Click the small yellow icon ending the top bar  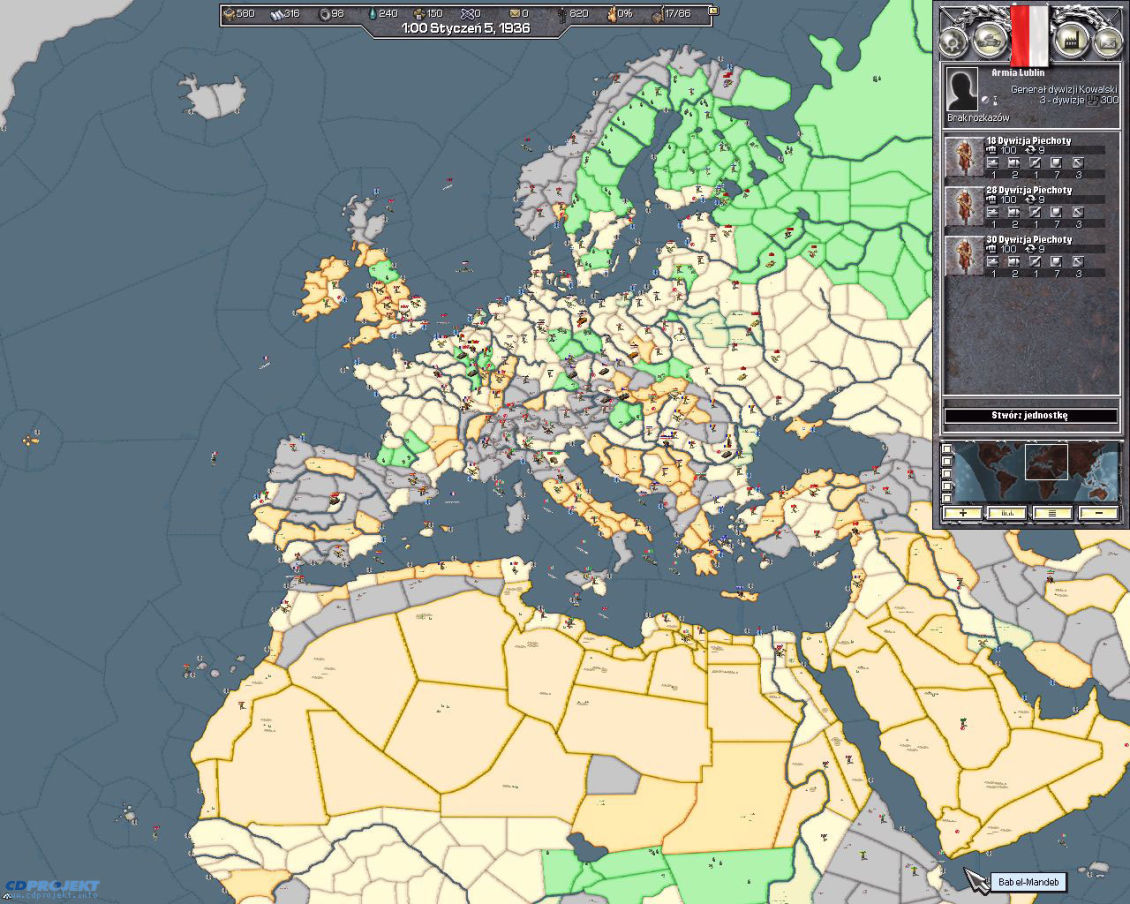click(713, 12)
